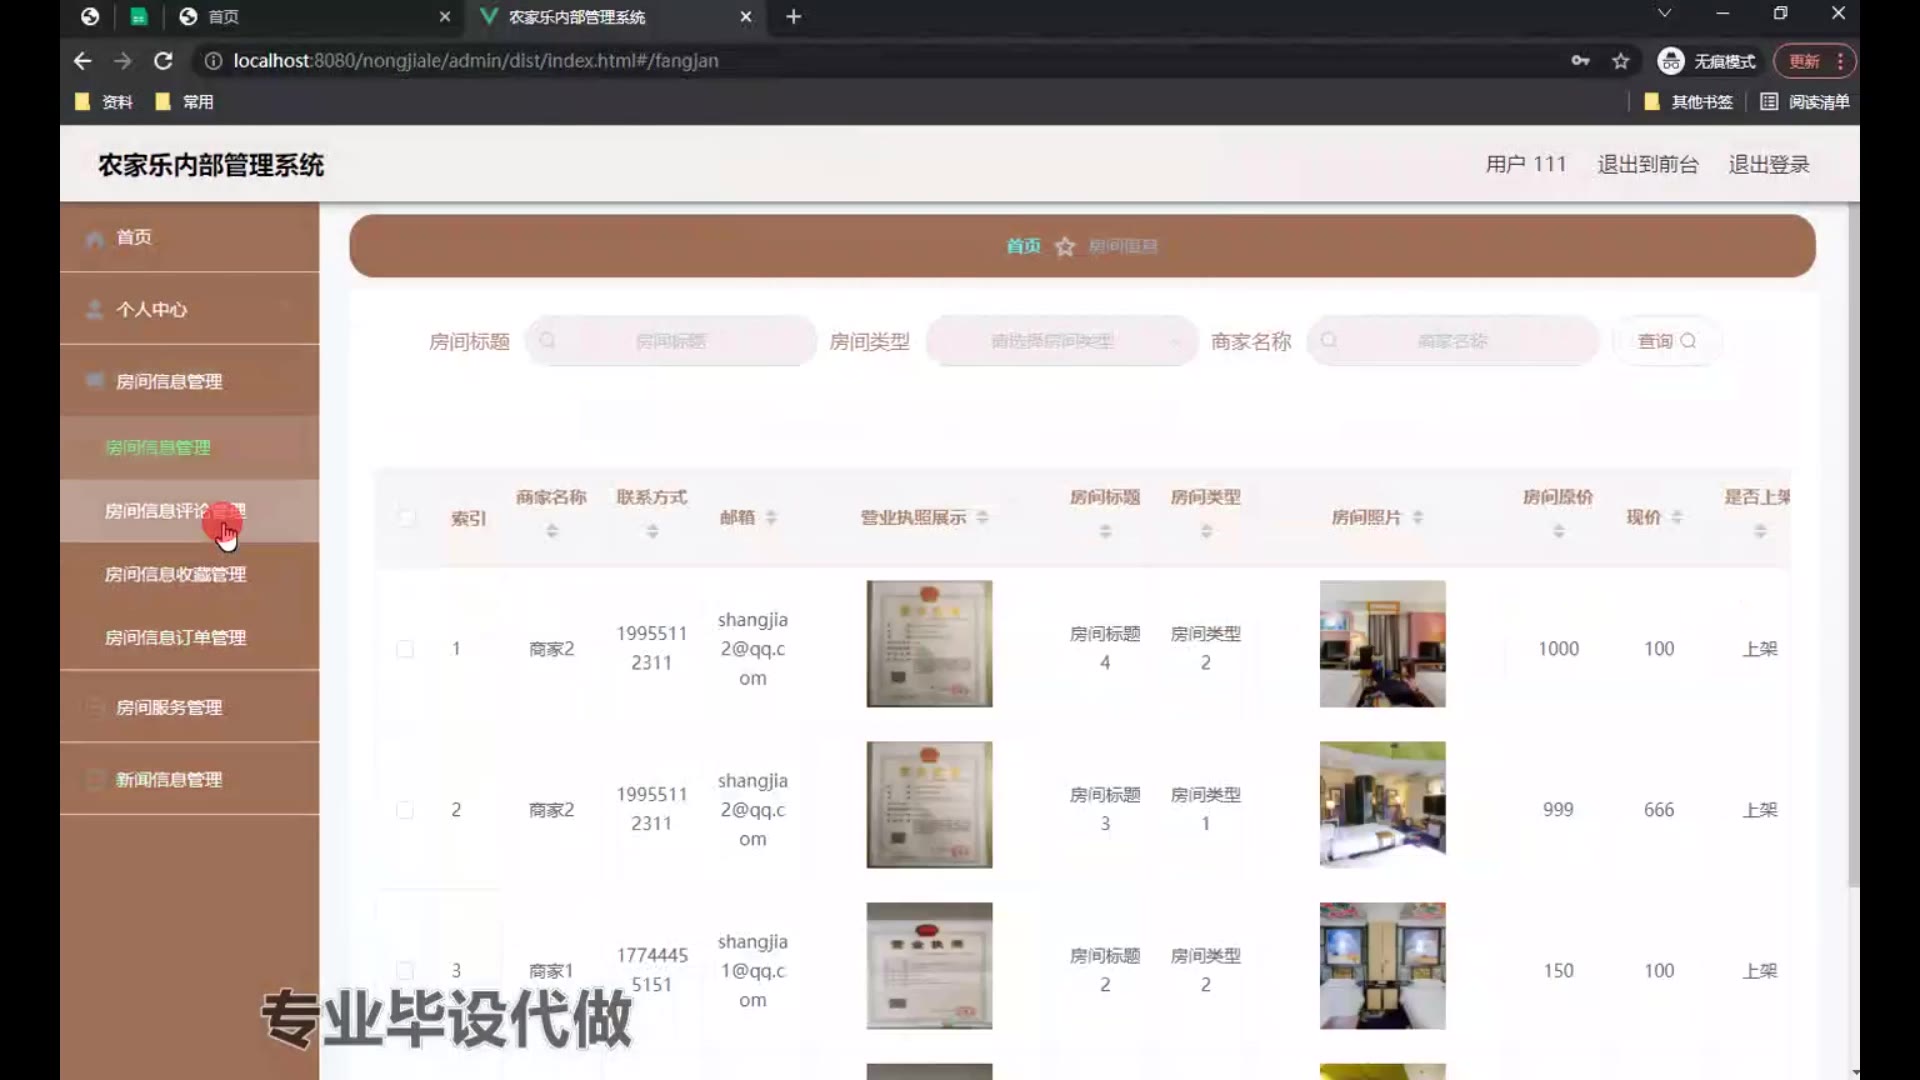
Task: Open the 资料 bookmark folder
Action: tap(103, 102)
